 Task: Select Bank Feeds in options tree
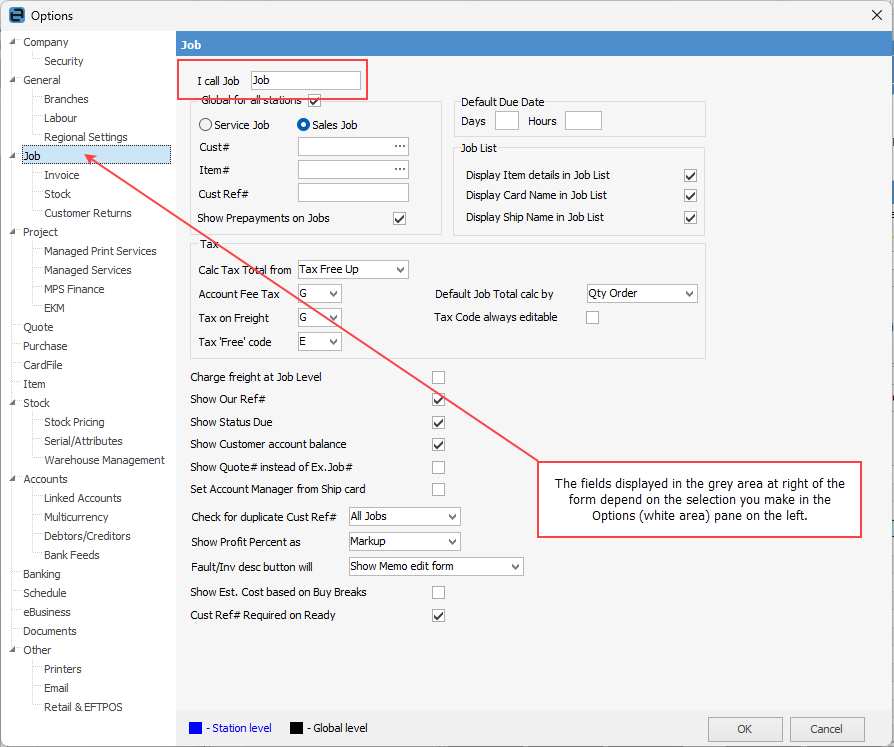pyautogui.click(x=72, y=555)
